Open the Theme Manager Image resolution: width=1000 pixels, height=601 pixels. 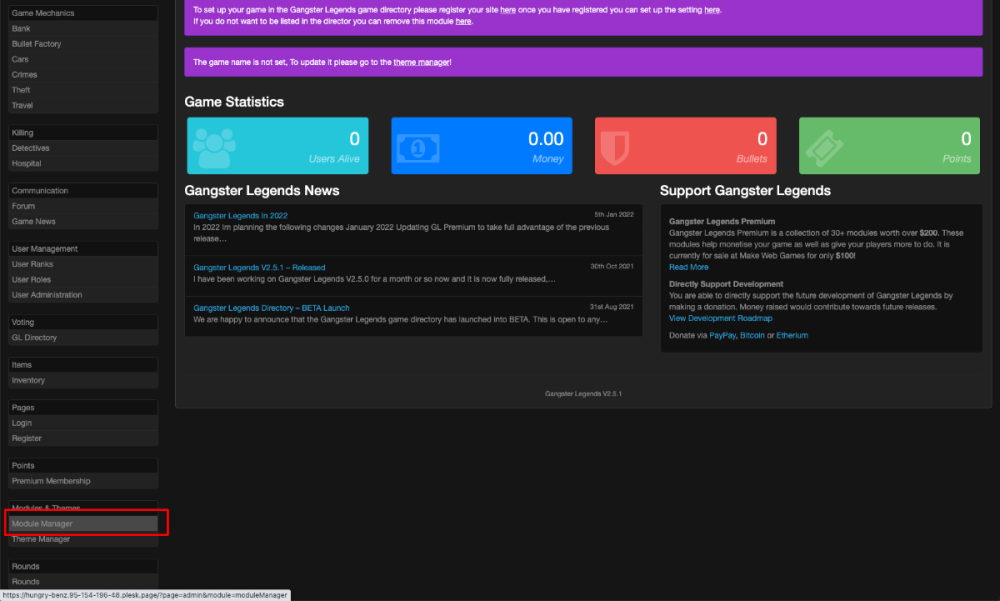(40, 538)
